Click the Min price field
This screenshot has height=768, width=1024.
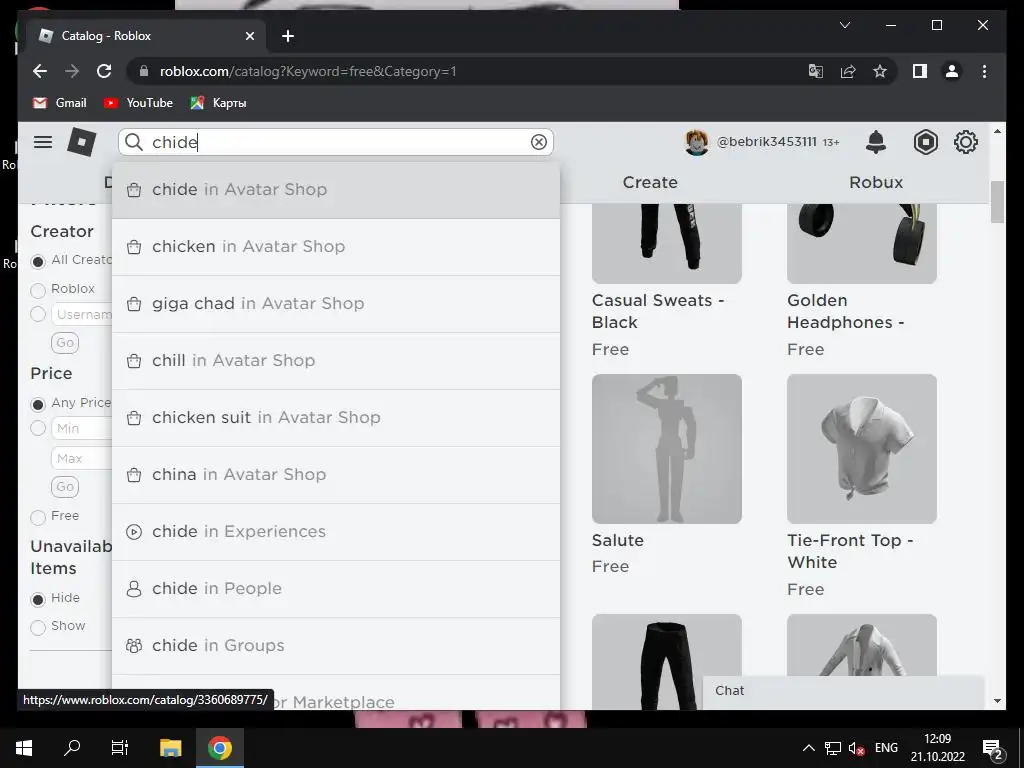(x=82, y=428)
